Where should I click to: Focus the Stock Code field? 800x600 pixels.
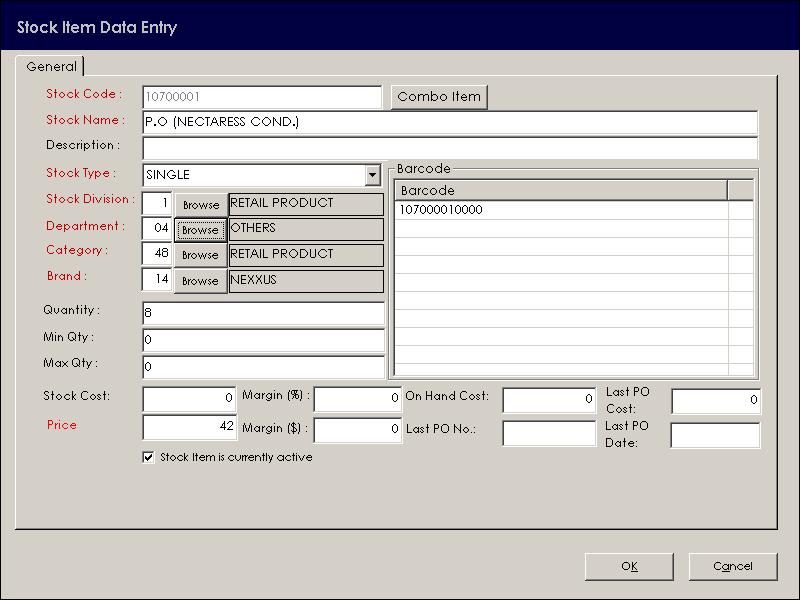[262, 97]
